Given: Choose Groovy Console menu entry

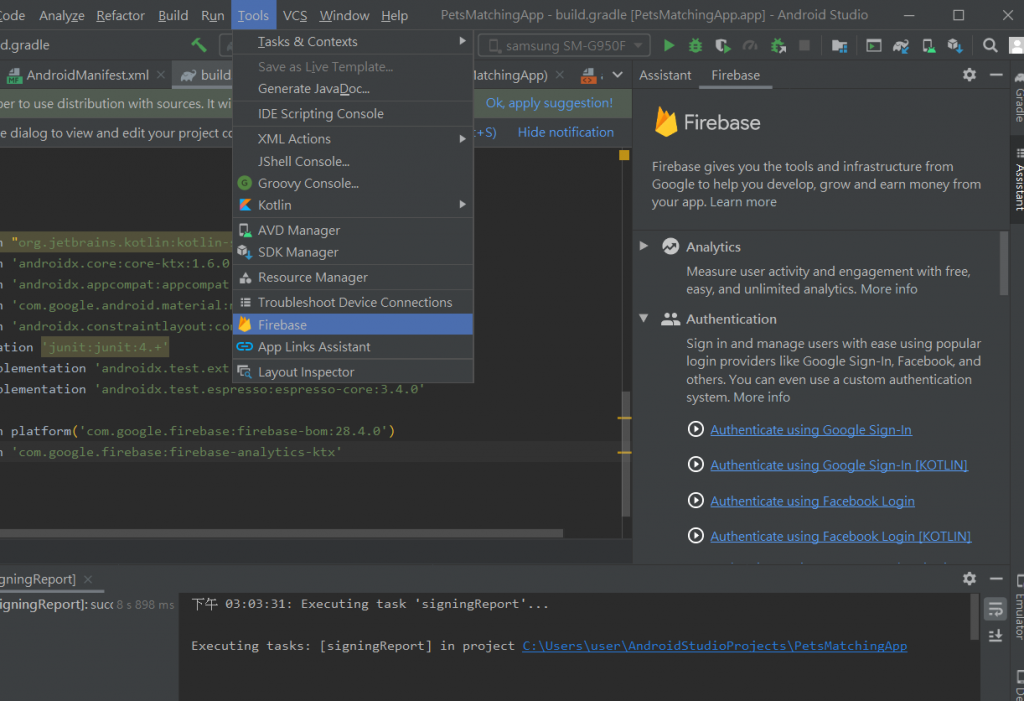Looking at the screenshot, I should pyautogui.click(x=353, y=184).
